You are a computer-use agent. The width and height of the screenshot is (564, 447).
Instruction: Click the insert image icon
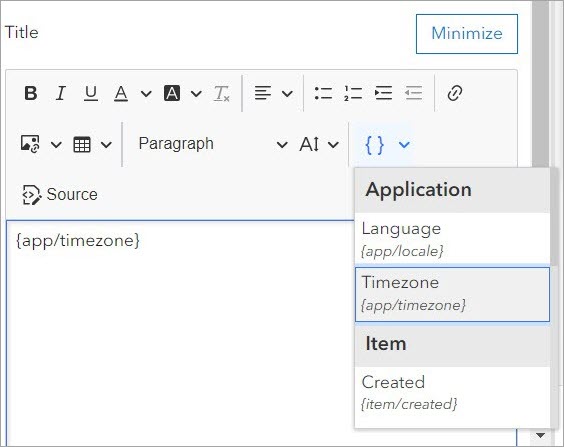(x=30, y=145)
